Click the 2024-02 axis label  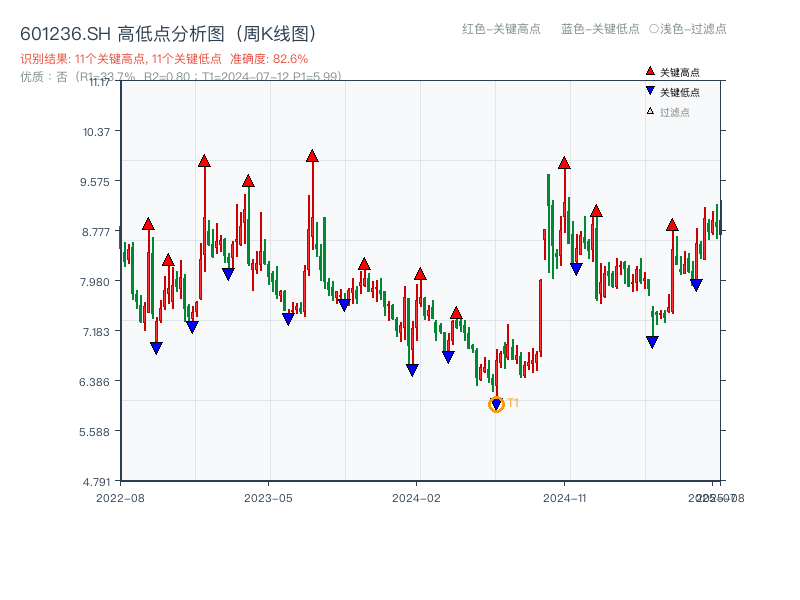(x=418, y=495)
